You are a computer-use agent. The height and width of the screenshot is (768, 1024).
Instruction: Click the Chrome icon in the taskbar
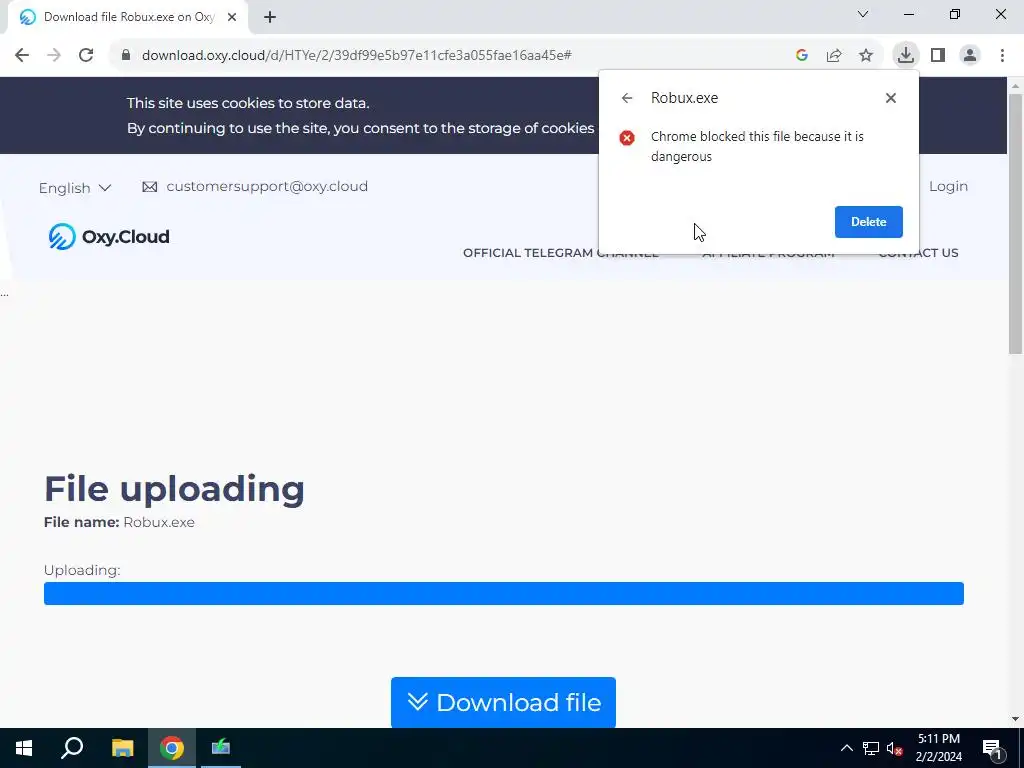point(172,748)
